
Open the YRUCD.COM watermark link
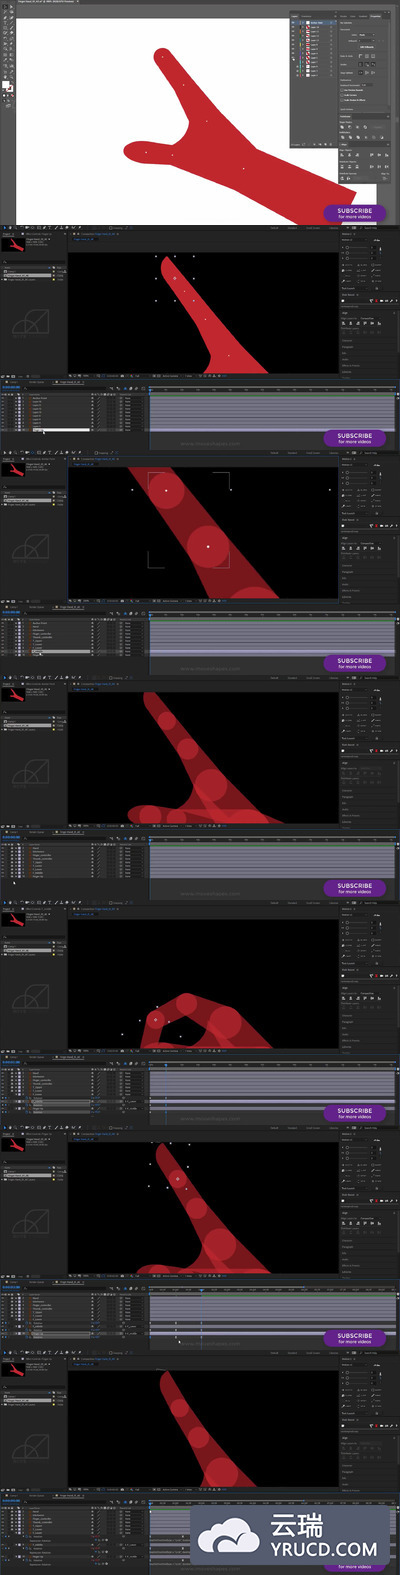pos(325,1549)
